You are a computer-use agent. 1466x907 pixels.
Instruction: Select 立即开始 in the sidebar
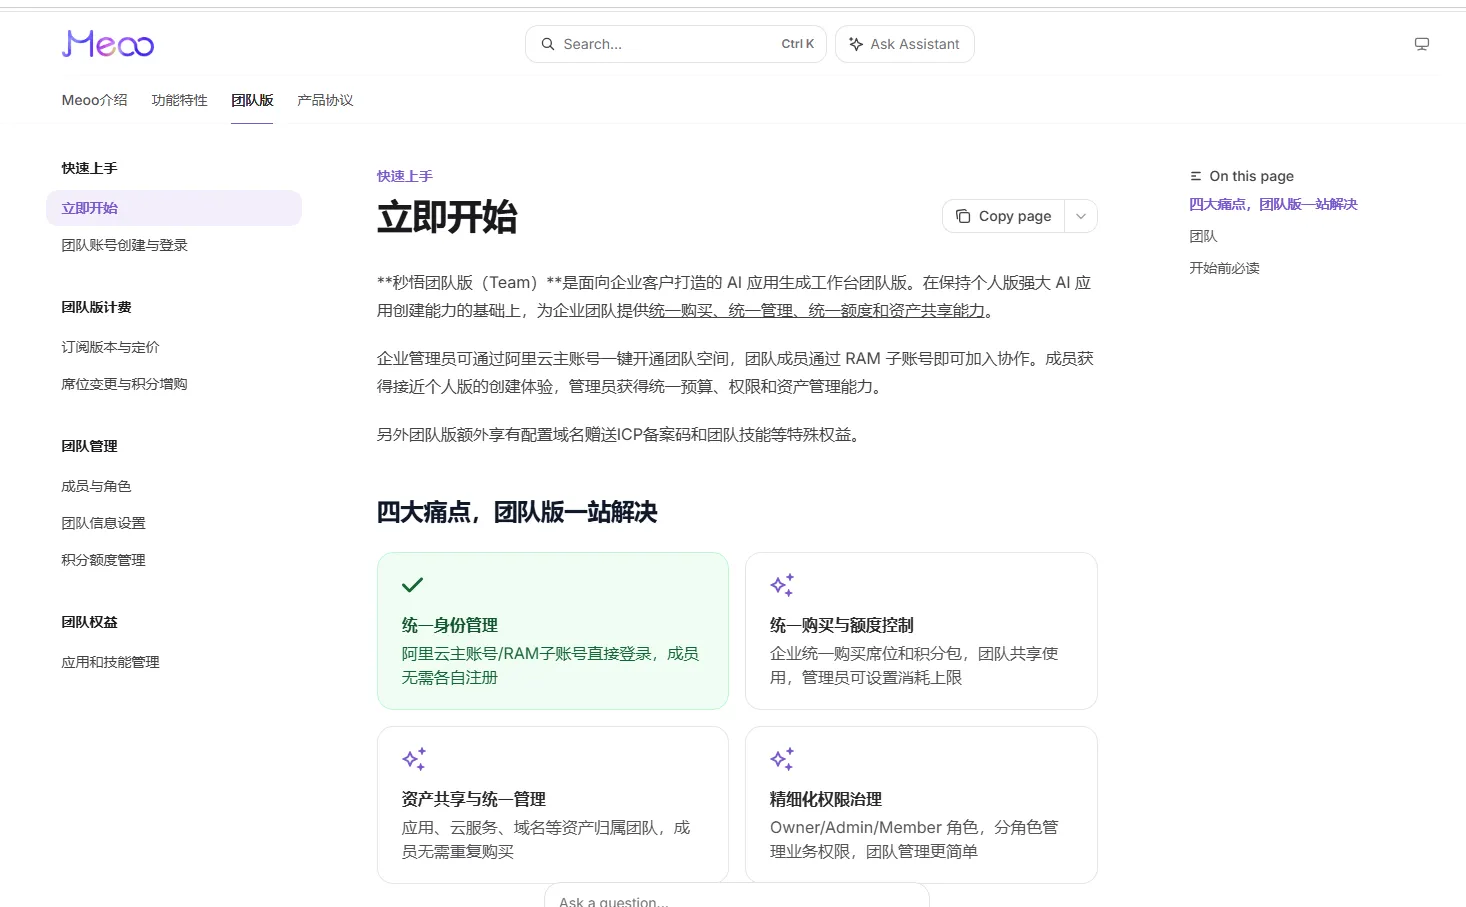tap(174, 208)
